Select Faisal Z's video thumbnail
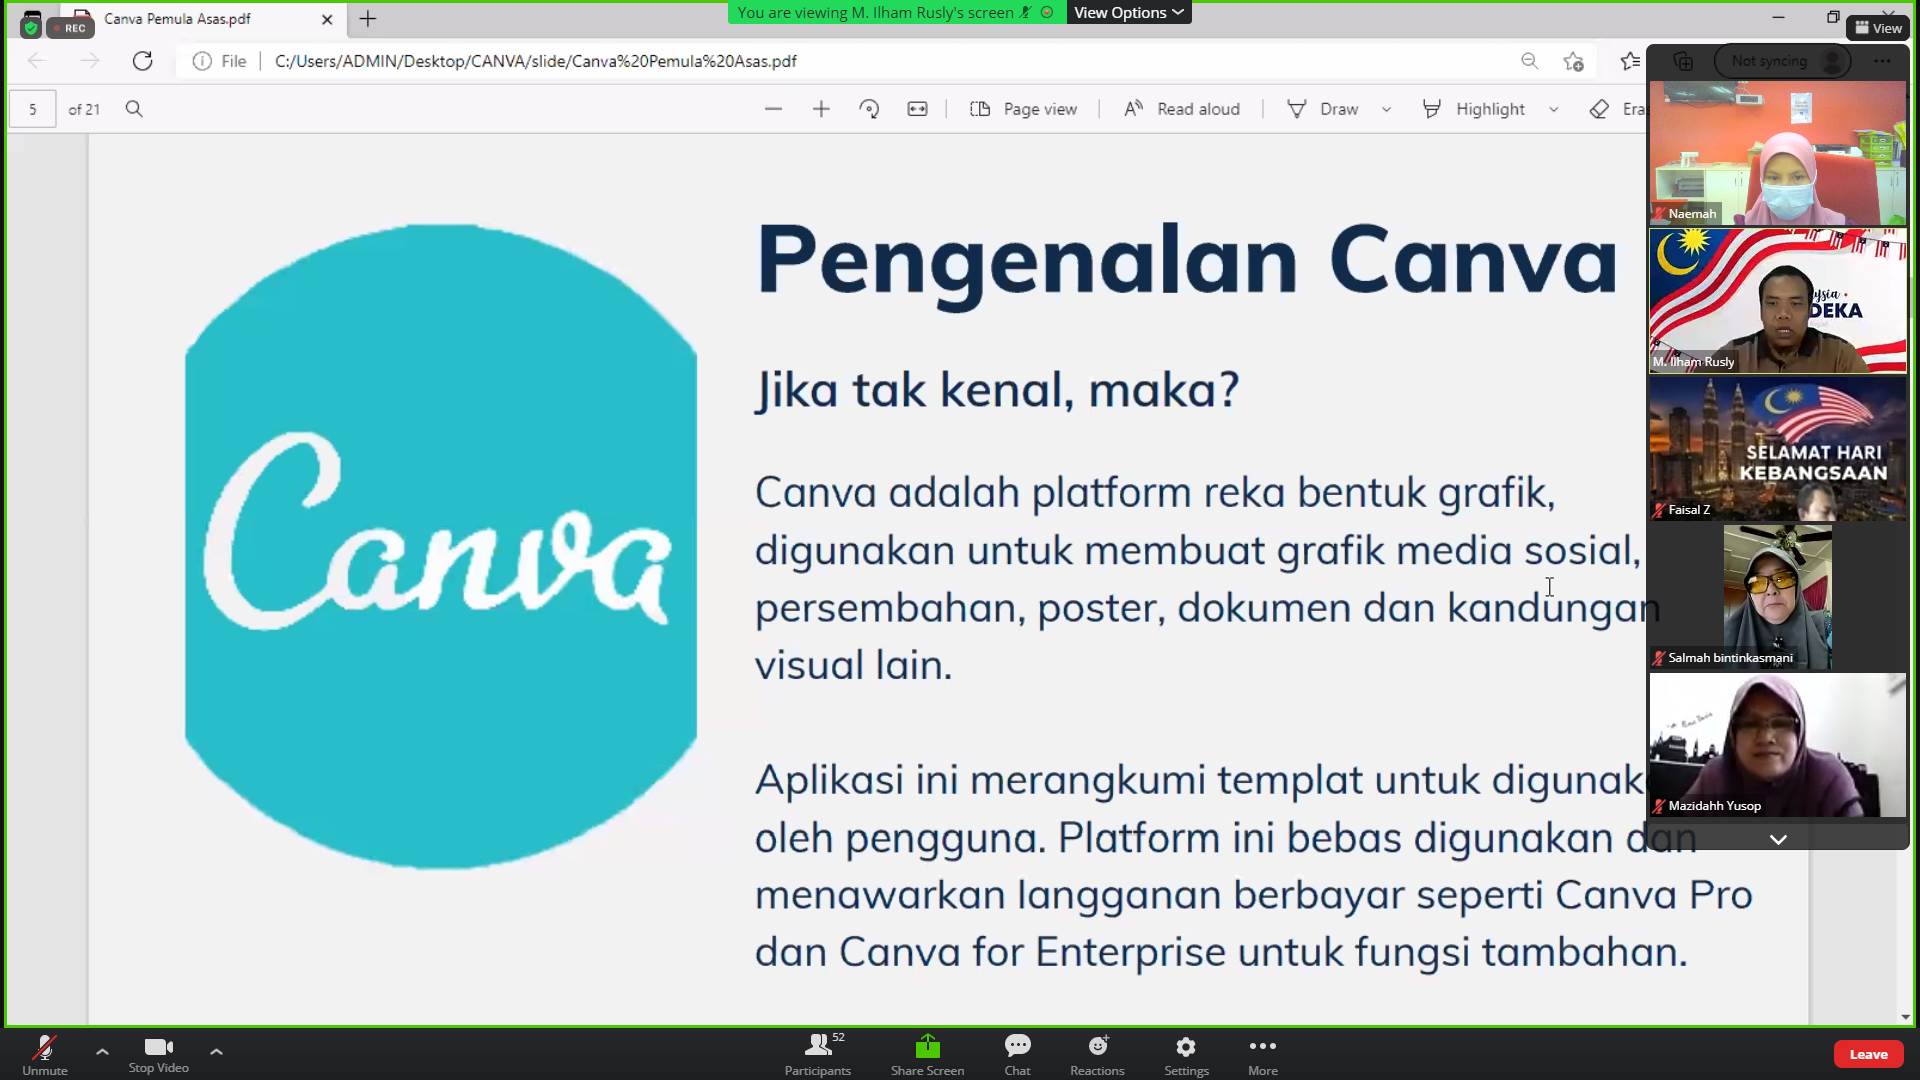Viewport: 1920px width, 1080px height. pyautogui.click(x=1778, y=449)
